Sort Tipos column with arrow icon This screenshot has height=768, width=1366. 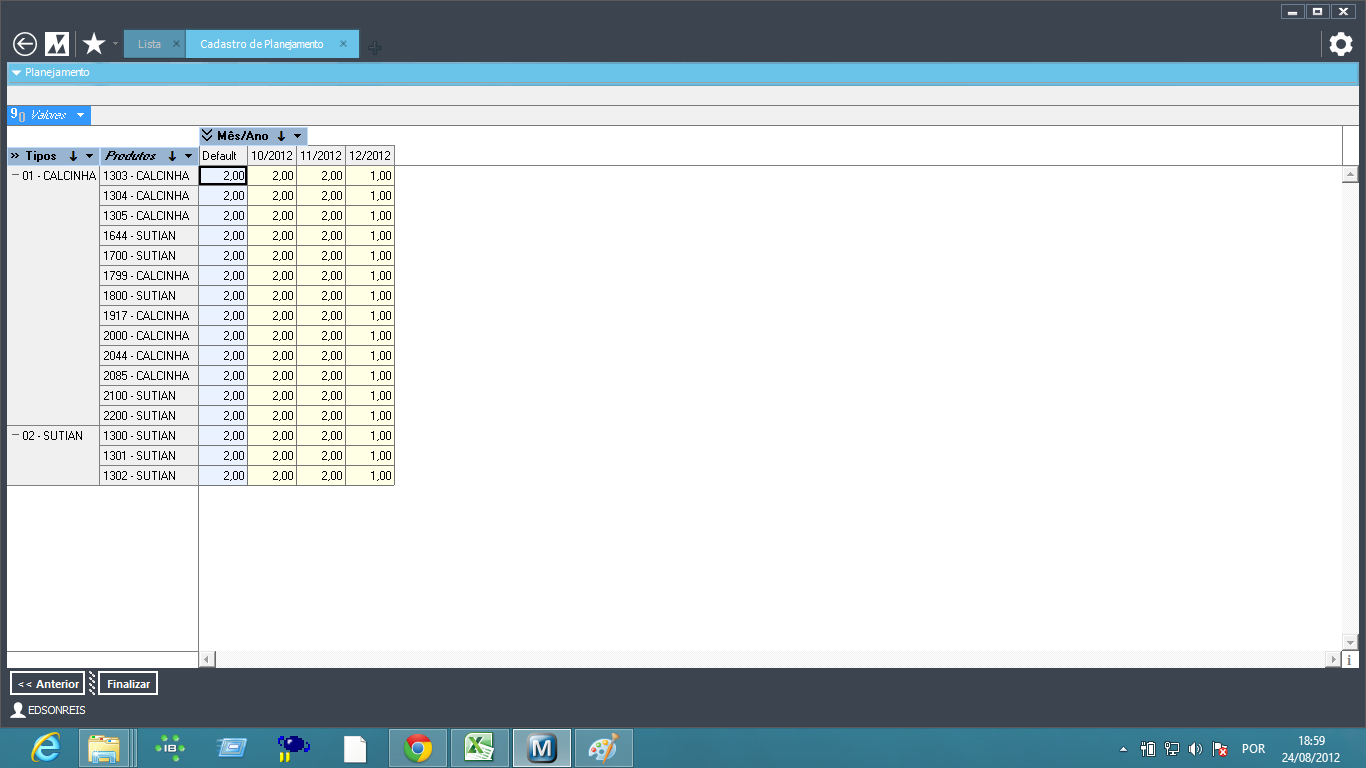[x=73, y=156]
